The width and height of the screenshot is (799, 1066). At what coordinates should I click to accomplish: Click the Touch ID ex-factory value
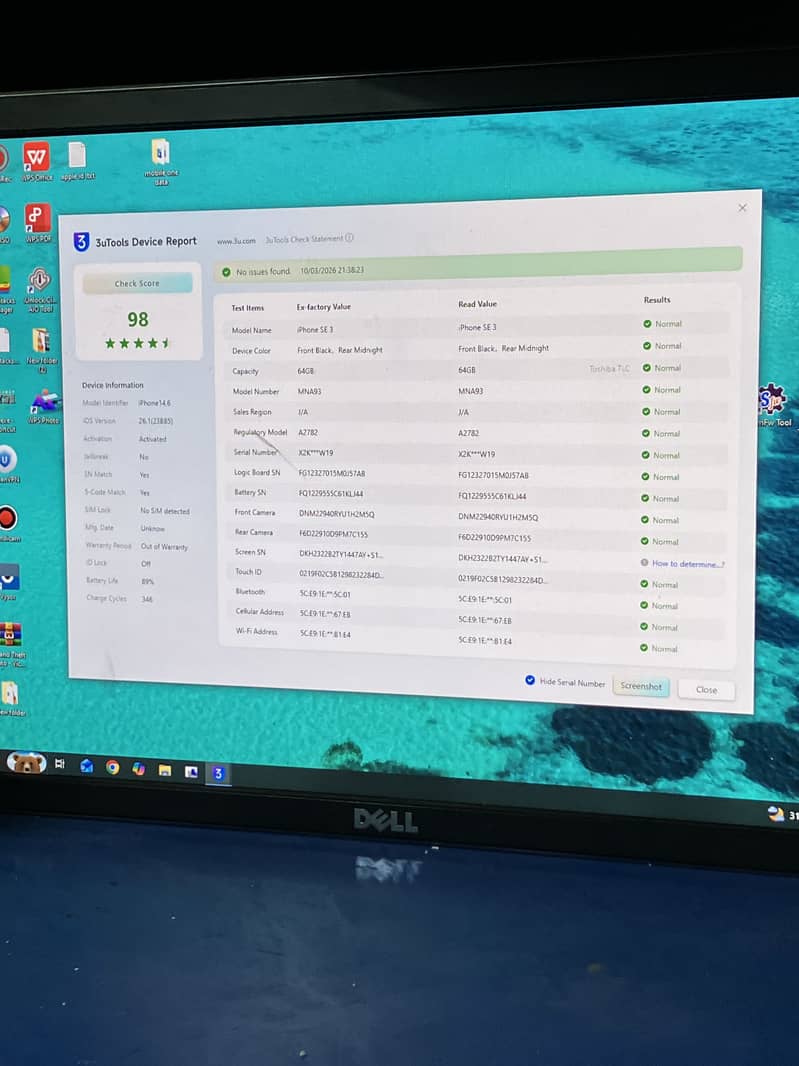[x=342, y=574]
